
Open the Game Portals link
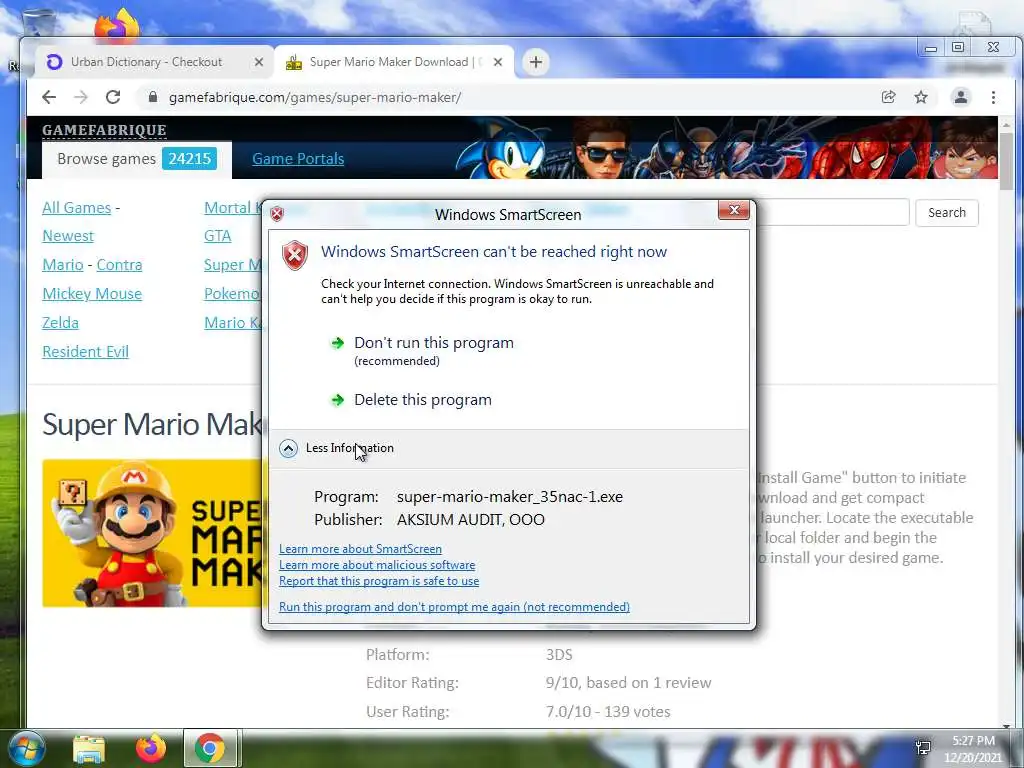[x=298, y=159]
